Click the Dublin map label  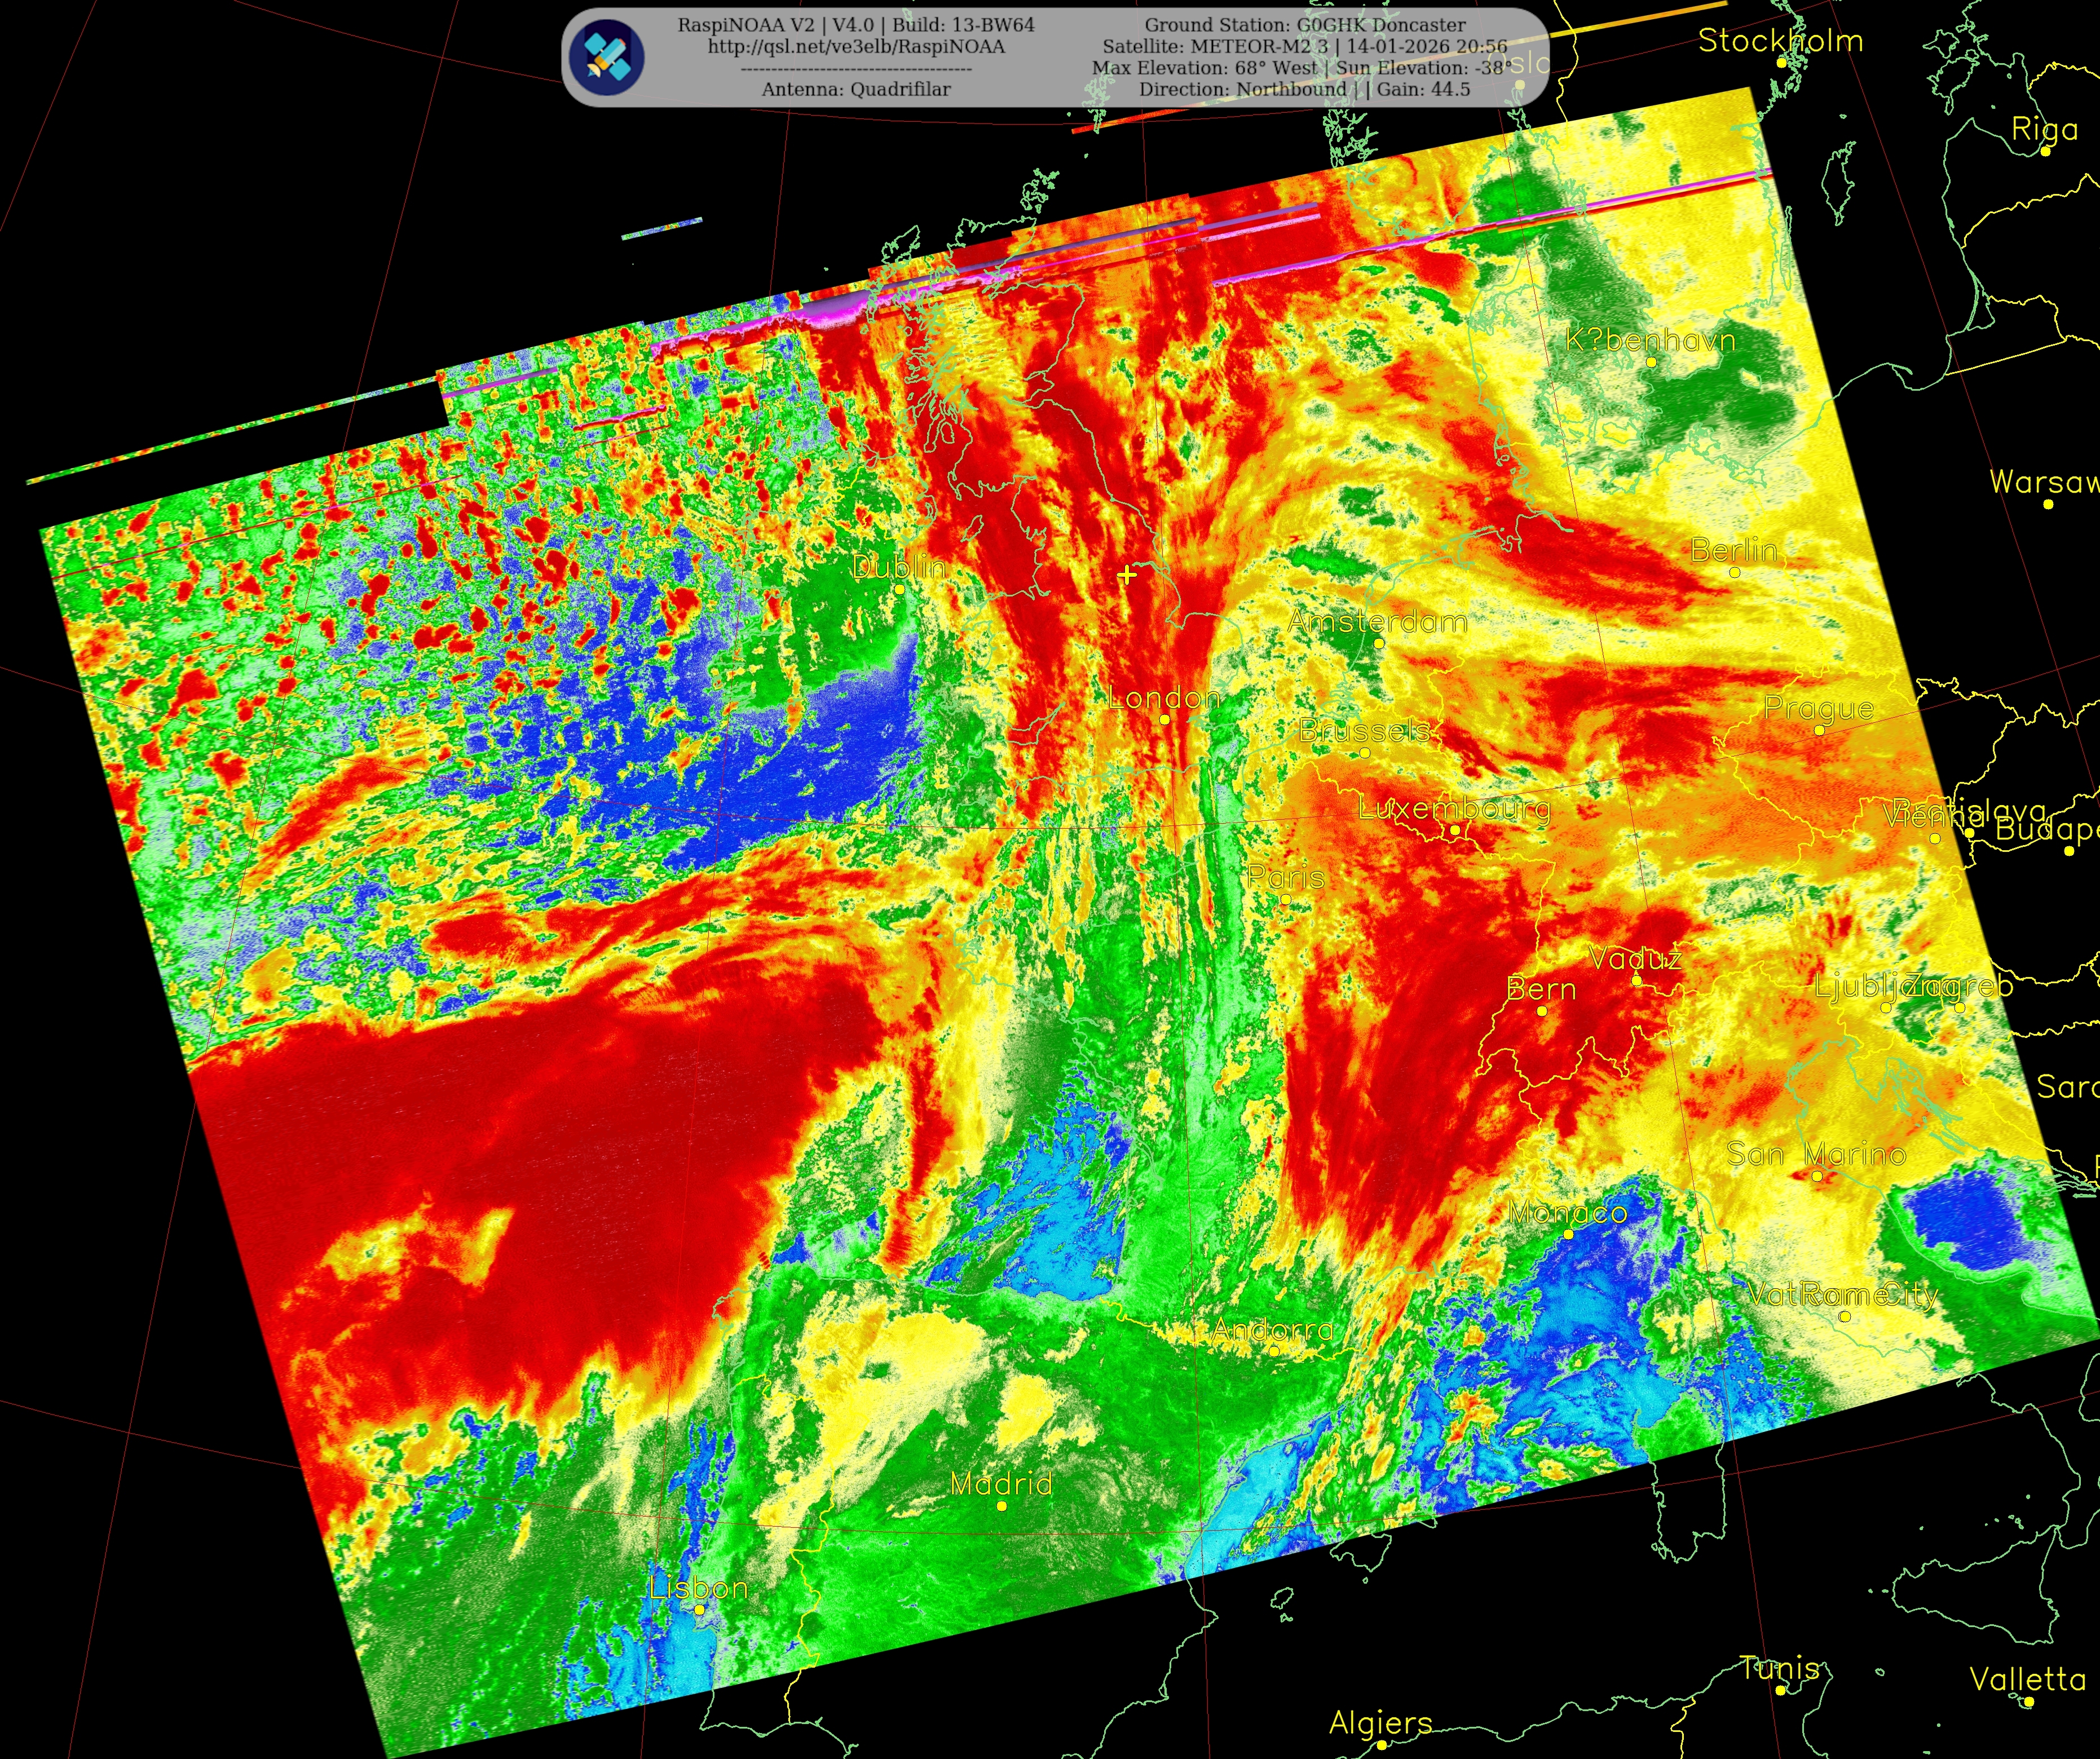pos(899,567)
